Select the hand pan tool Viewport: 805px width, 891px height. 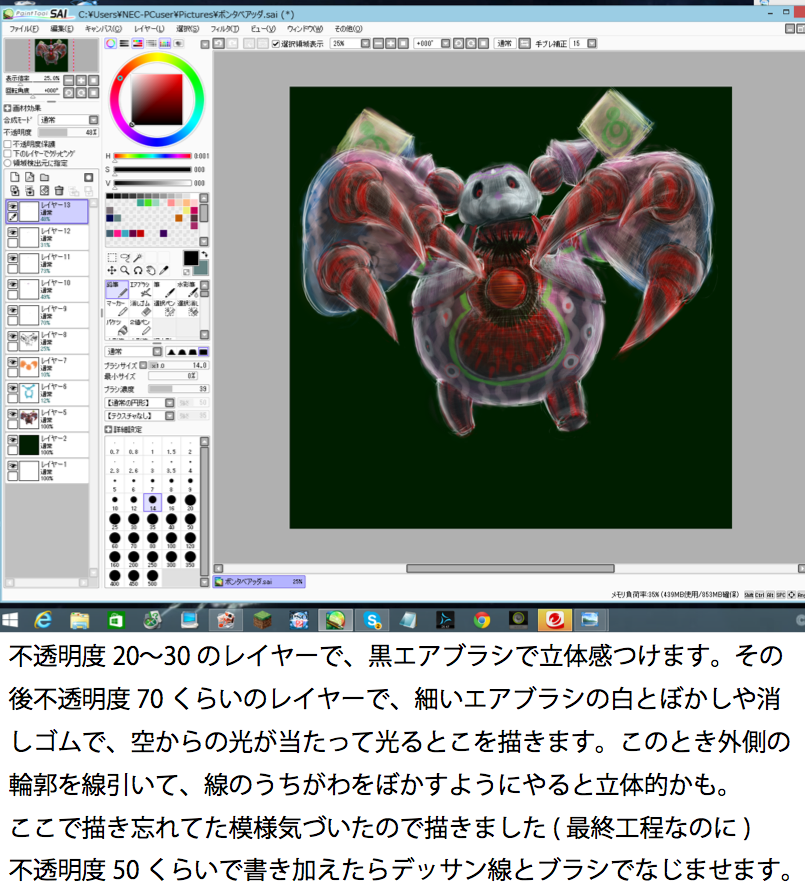[151, 270]
